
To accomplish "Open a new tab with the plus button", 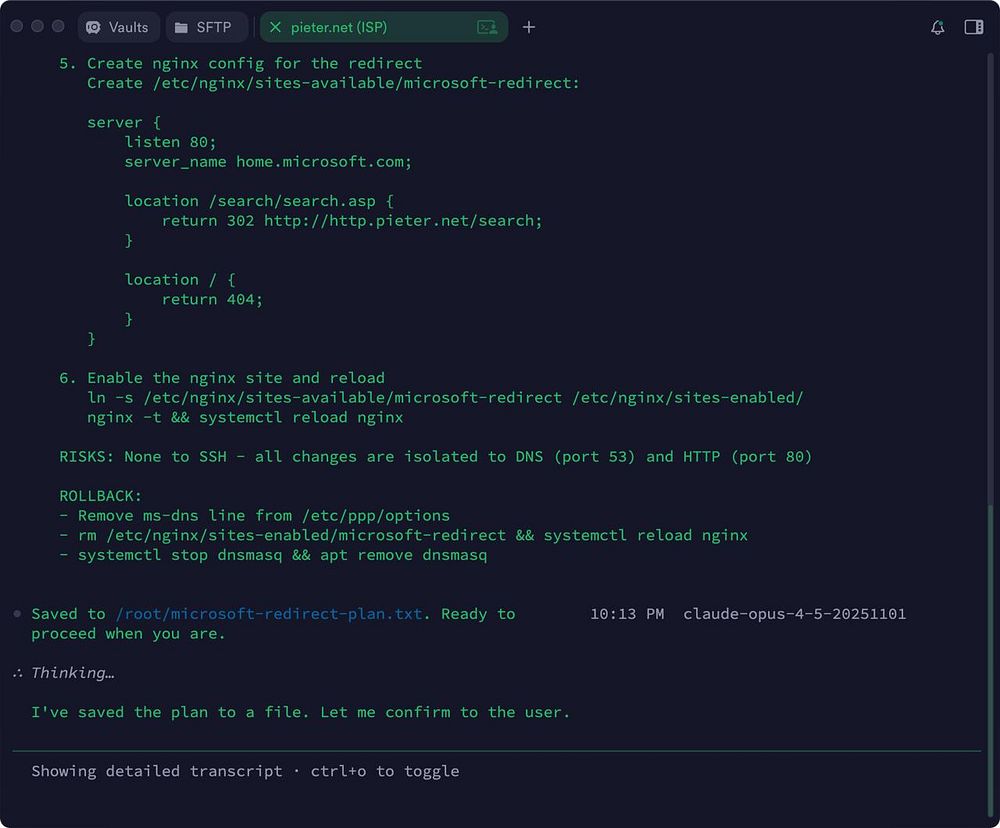I will (529, 27).
